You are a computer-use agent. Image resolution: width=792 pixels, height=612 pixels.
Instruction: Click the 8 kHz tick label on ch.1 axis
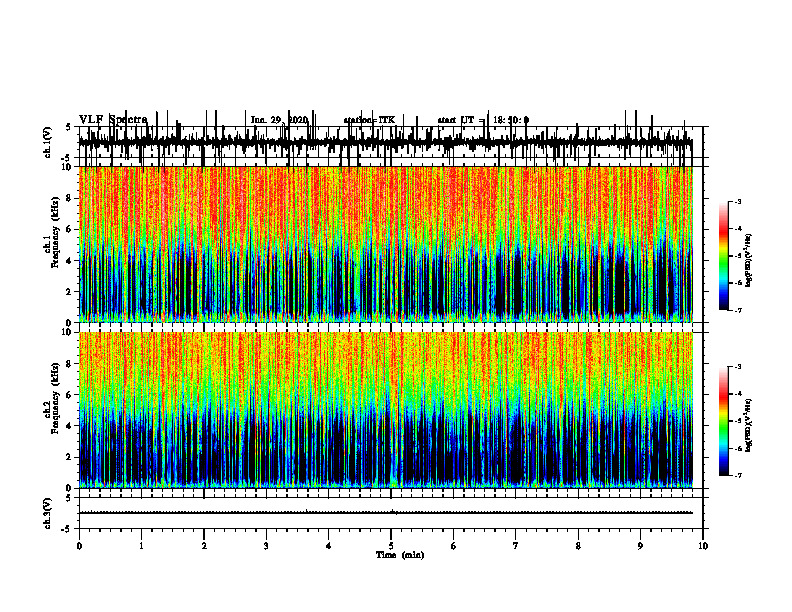[x=70, y=198]
